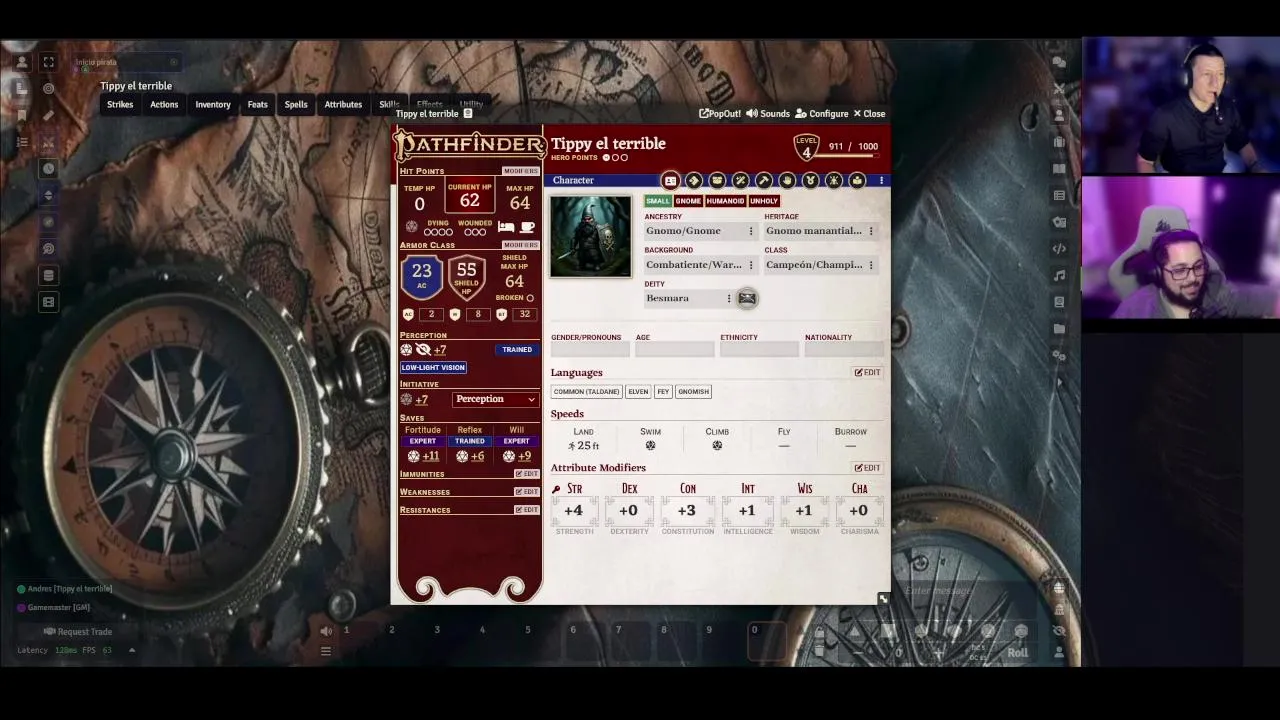1280x720 pixels.
Task: Roll Reflex save +6
Action: [470, 456]
